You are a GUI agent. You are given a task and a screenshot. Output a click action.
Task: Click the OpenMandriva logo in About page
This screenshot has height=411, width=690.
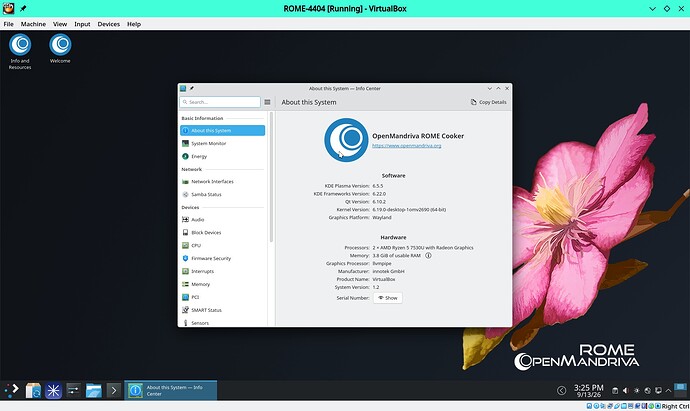click(x=346, y=140)
